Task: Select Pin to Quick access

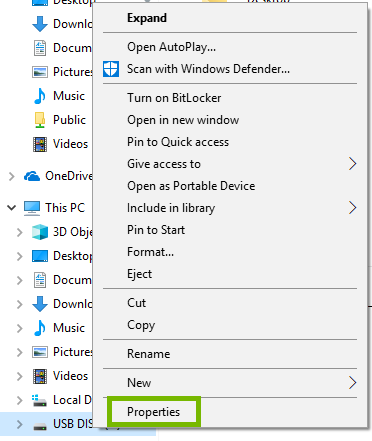Action: pyautogui.click(x=230, y=142)
